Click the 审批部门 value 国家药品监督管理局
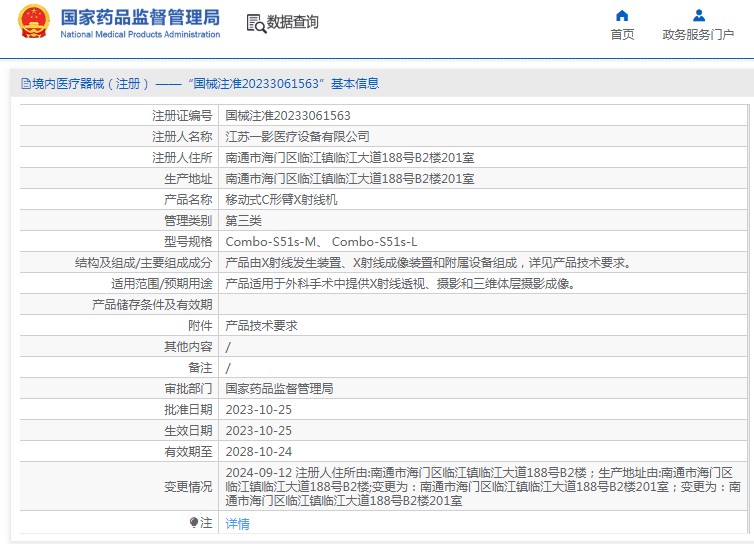The image size is (754, 544). [279, 388]
